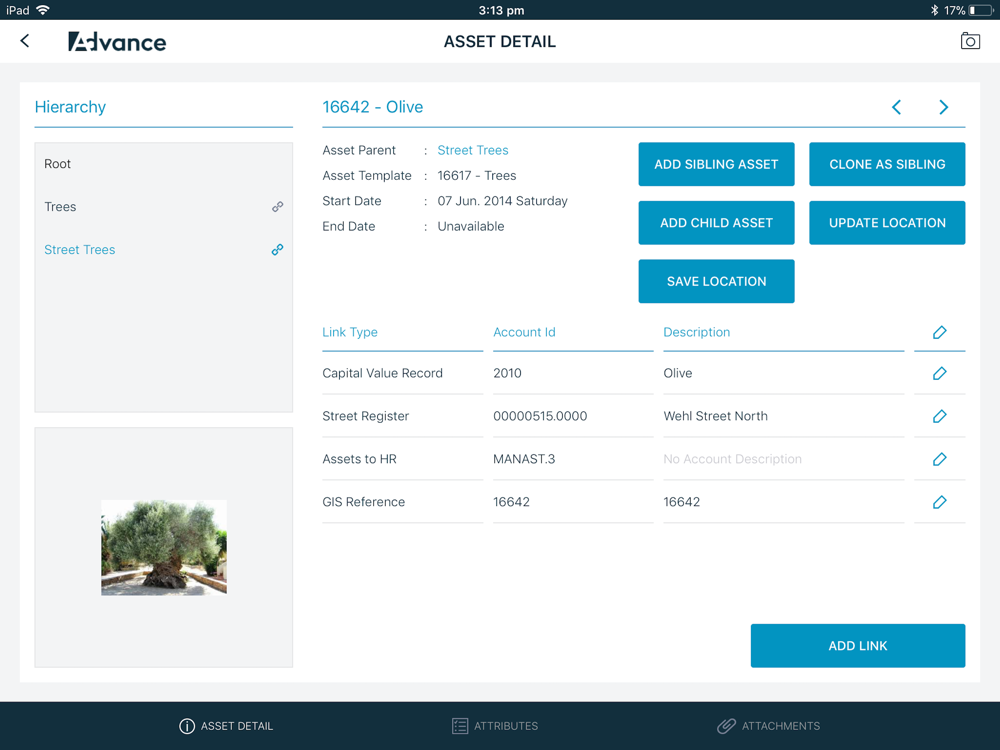Go to previous asset chevron
Image resolution: width=1000 pixels, height=750 pixels.
coord(896,107)
